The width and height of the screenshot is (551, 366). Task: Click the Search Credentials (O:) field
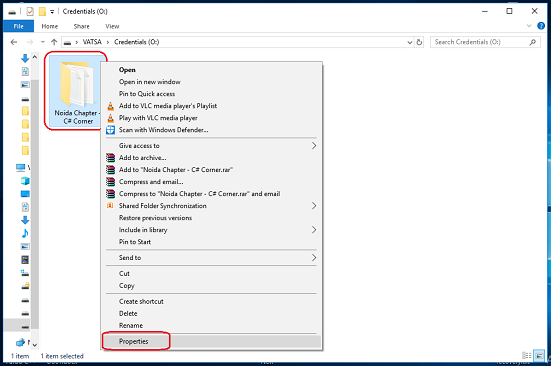(x=485, y=42)
